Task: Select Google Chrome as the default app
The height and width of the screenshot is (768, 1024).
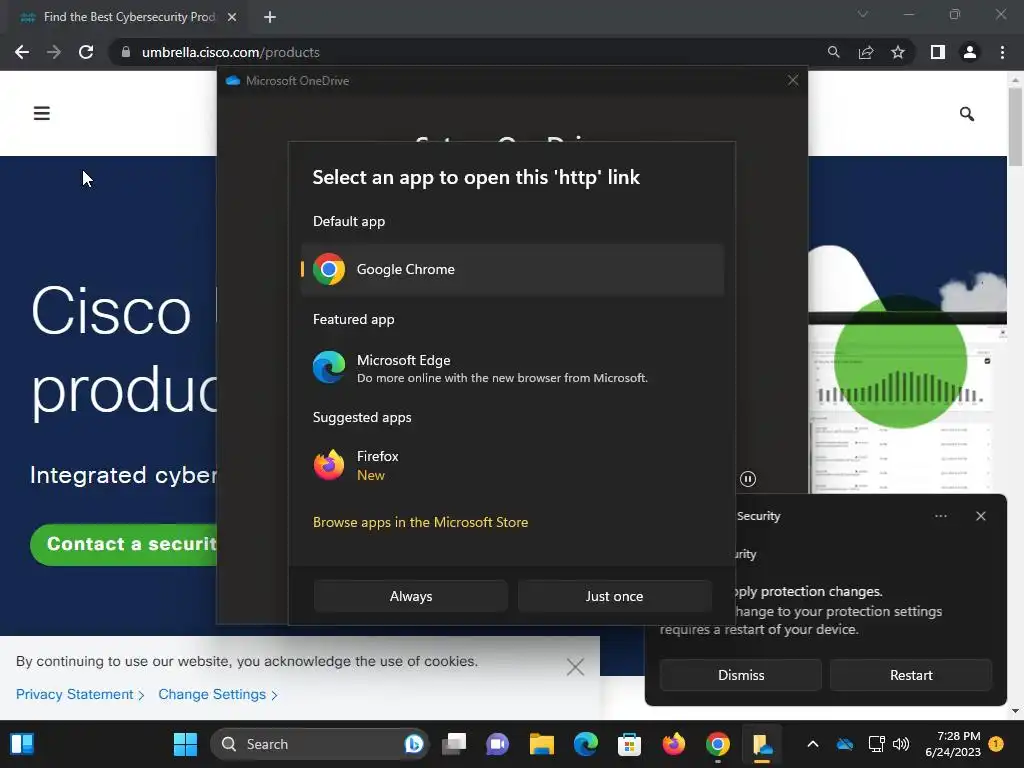Action: 512,269
